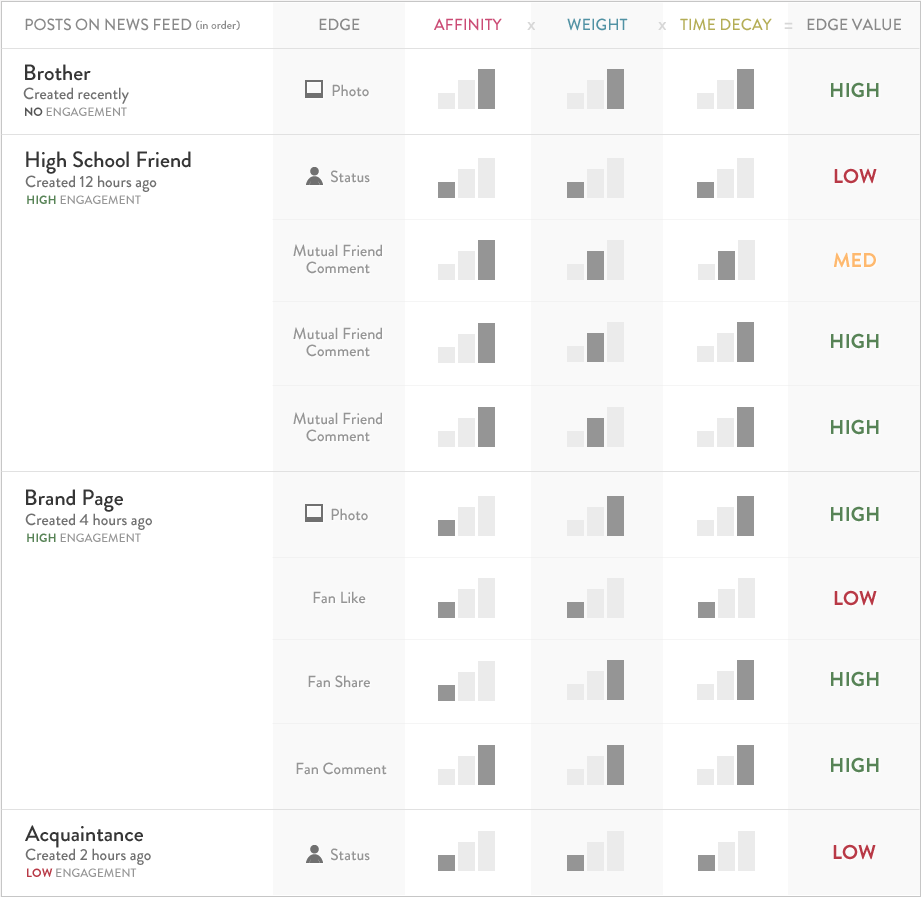Click the person icon beside High School Friend's Status
The height and width of the screenshot is (897, 921).
314,177
